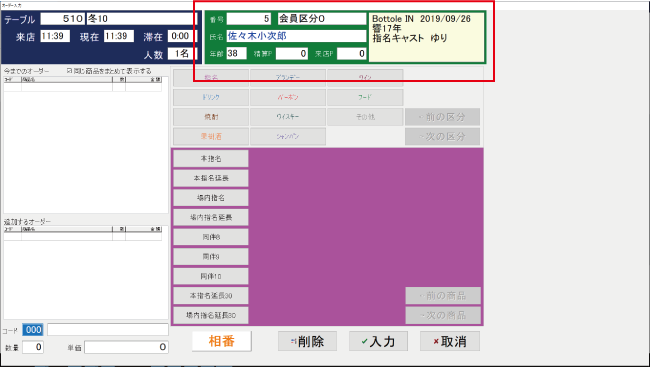Go to 次の区分 category page
Viewport: 650px width, 367px height.
point(442,136)
